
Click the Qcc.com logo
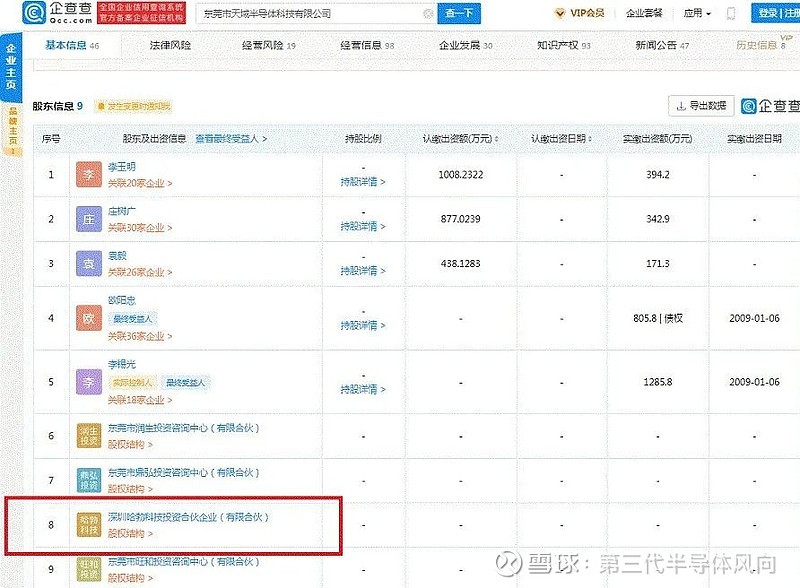58,13
